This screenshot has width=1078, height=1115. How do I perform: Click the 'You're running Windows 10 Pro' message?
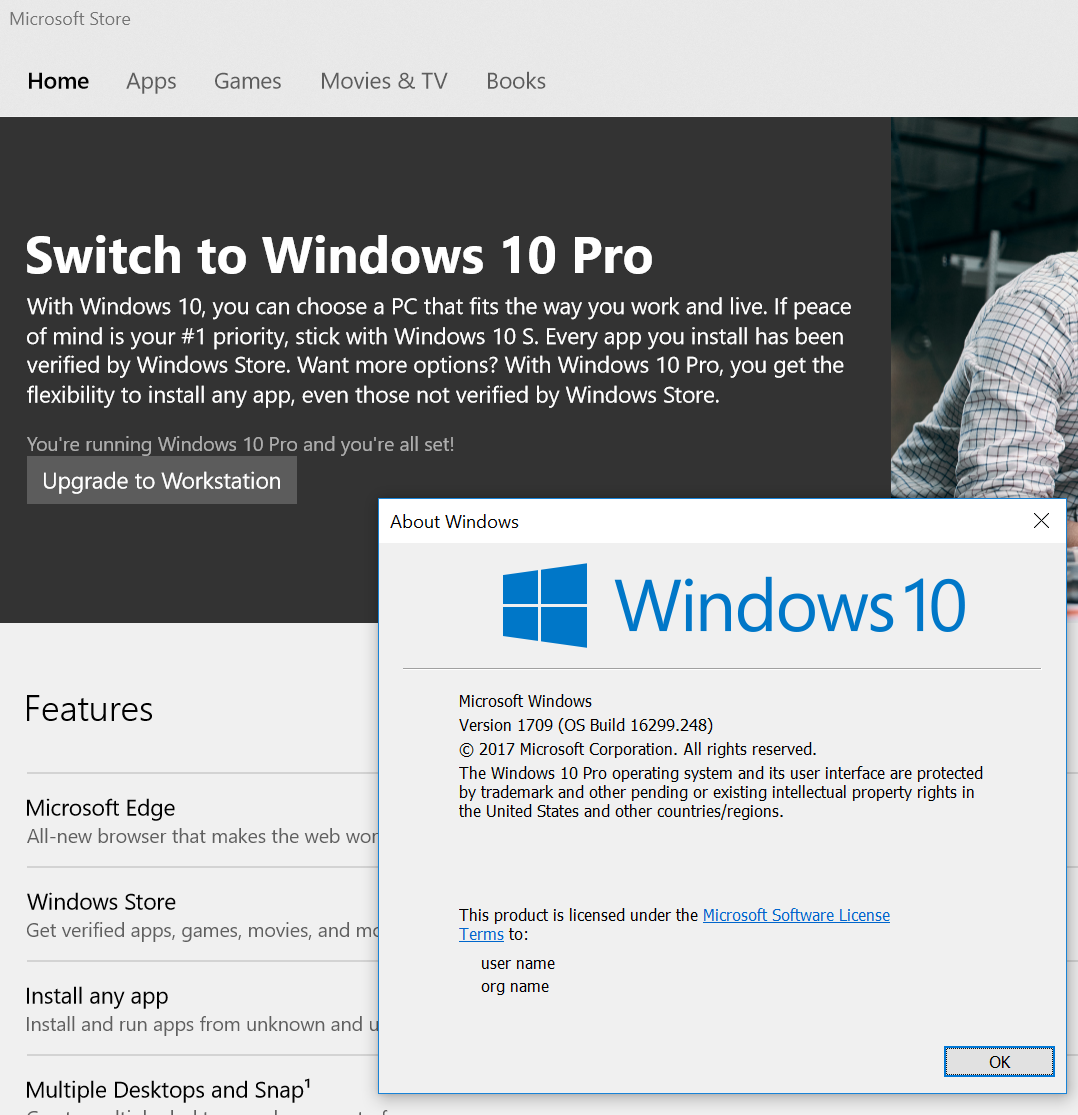[240, 444]
